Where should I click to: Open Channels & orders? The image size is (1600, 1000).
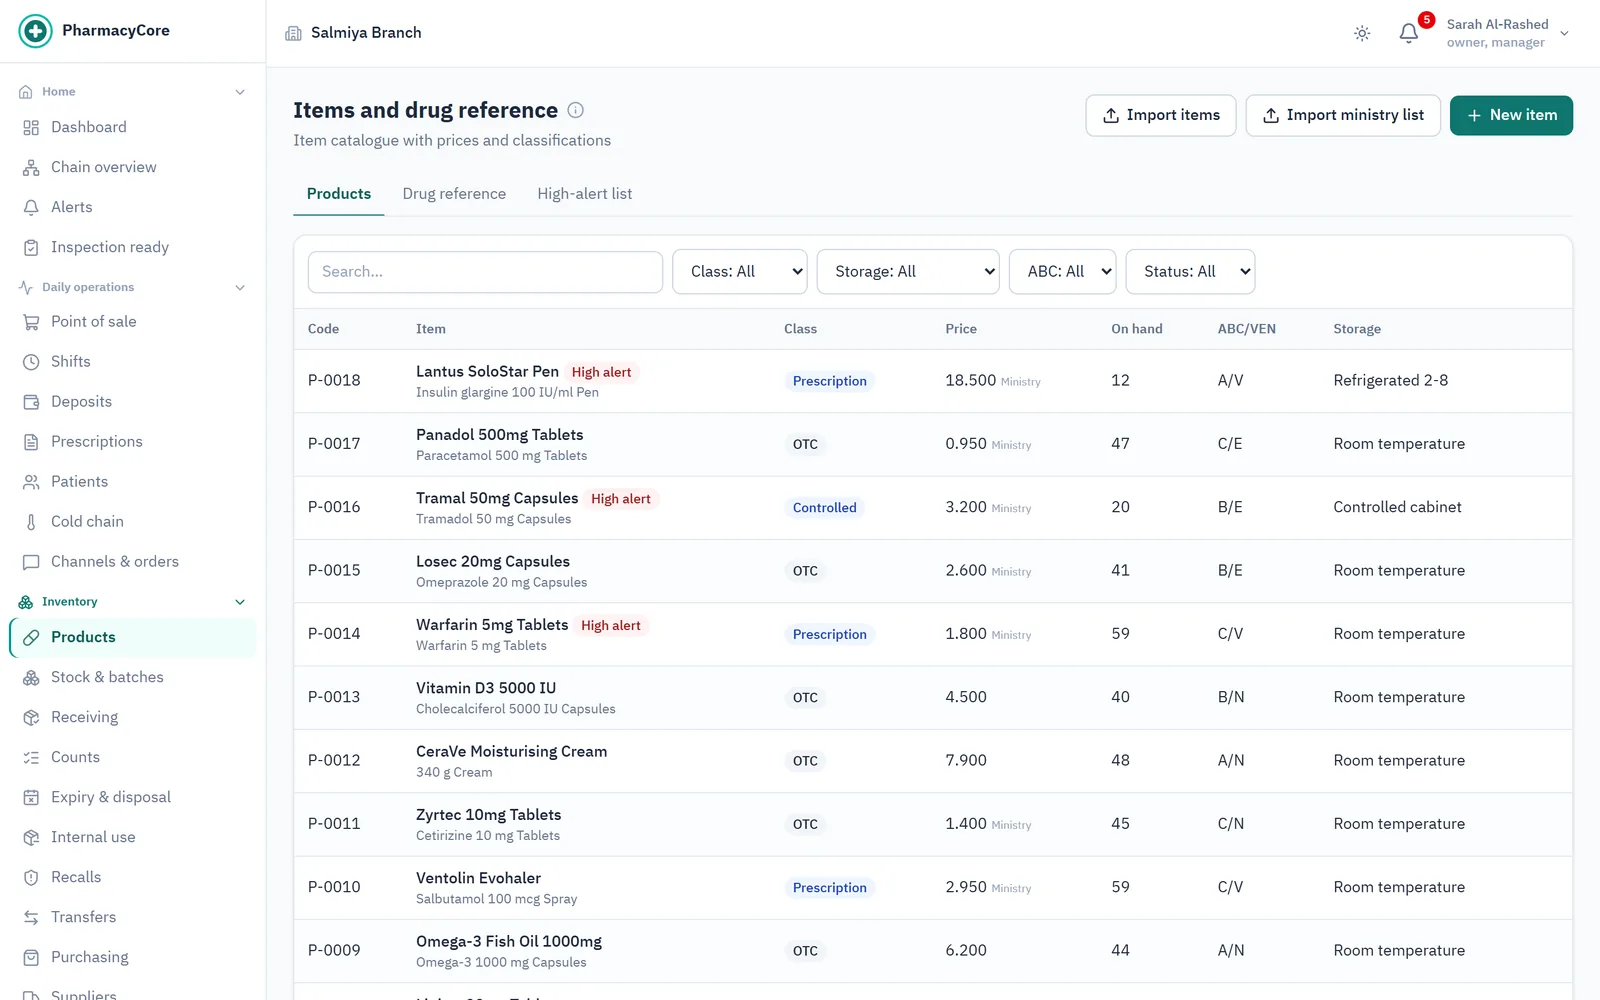pos(132,561)
